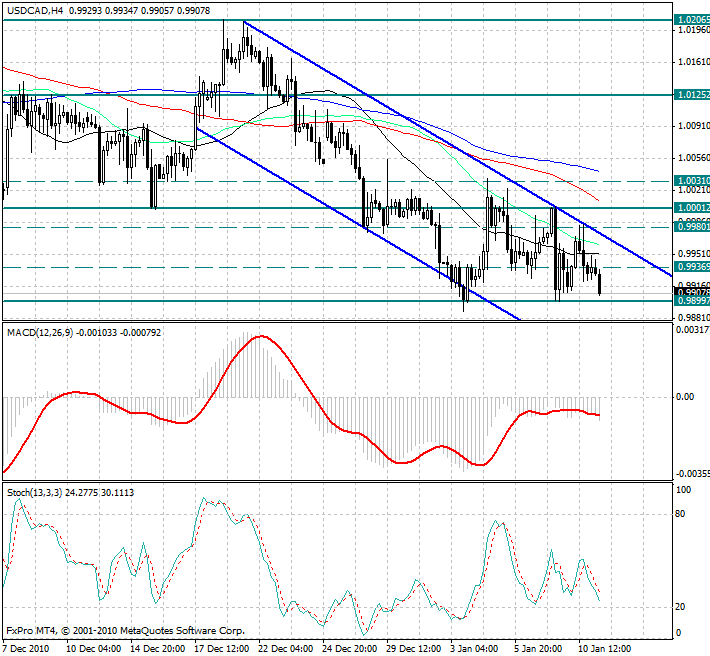Click the 5 Jan 20:00 time label

pyautogui.click(x=538, y=648)
